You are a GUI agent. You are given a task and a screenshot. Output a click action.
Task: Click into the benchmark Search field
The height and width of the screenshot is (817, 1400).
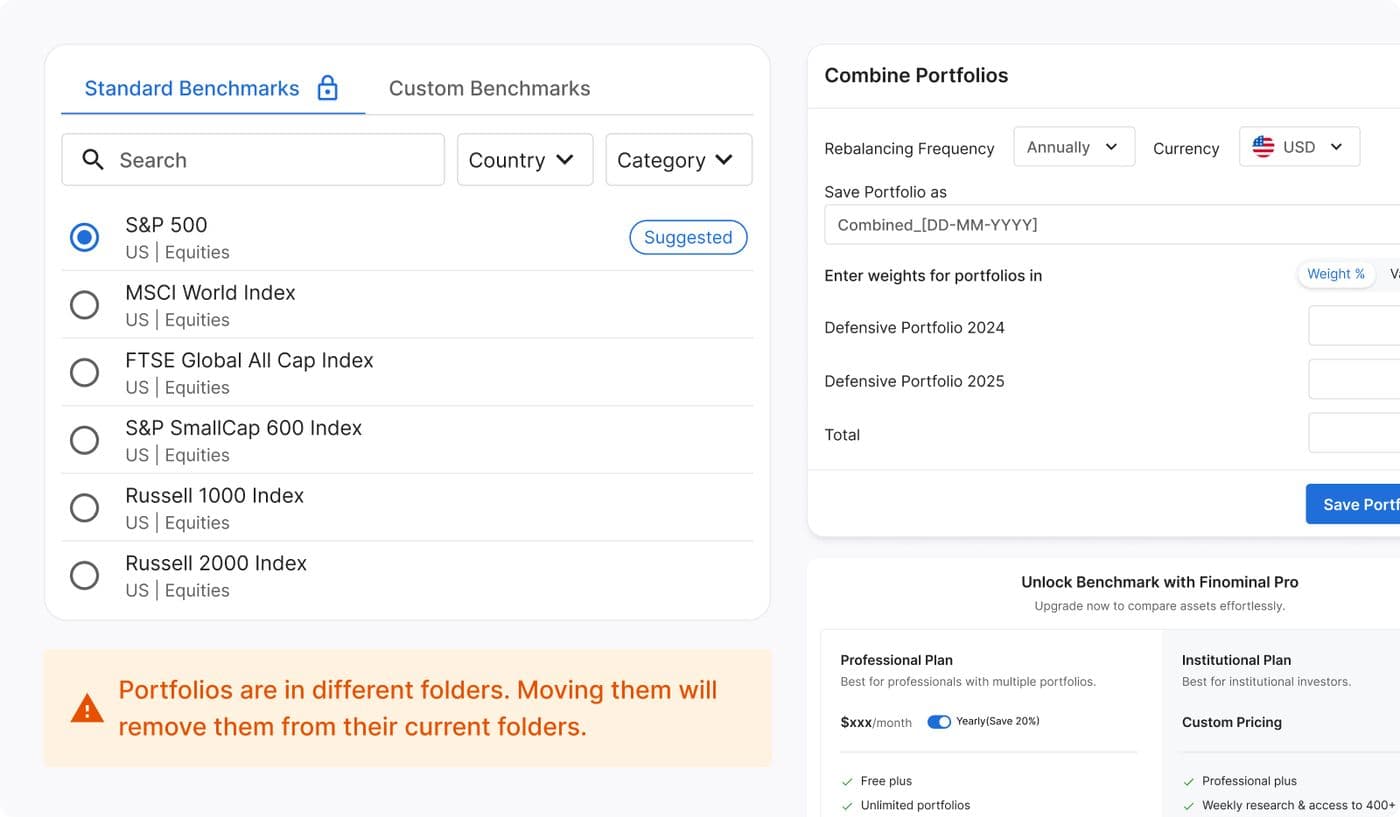253,160
